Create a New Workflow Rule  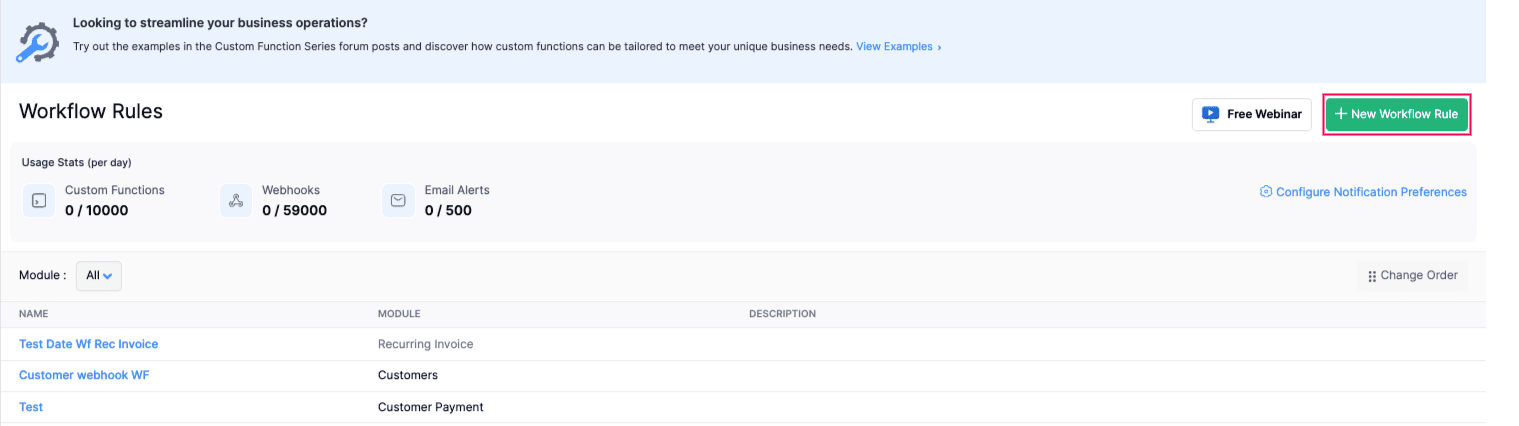click(1396, 114)
